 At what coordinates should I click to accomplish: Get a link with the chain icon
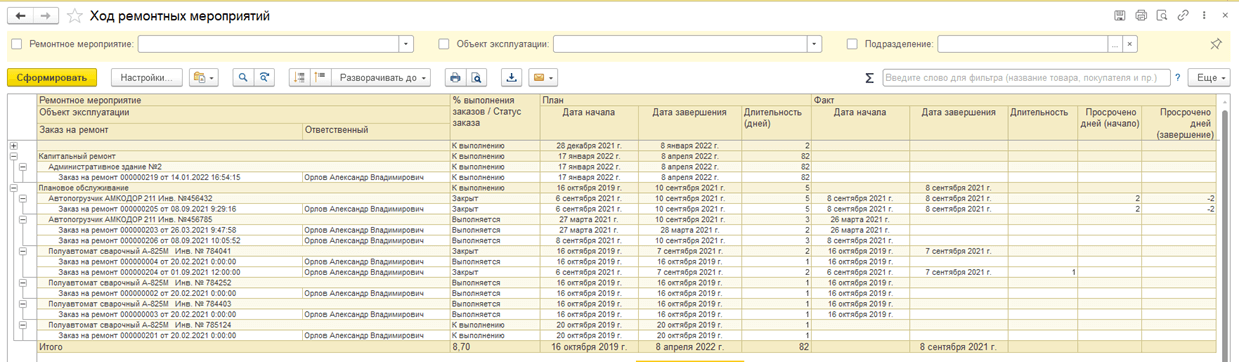(x=1183, y=16)
